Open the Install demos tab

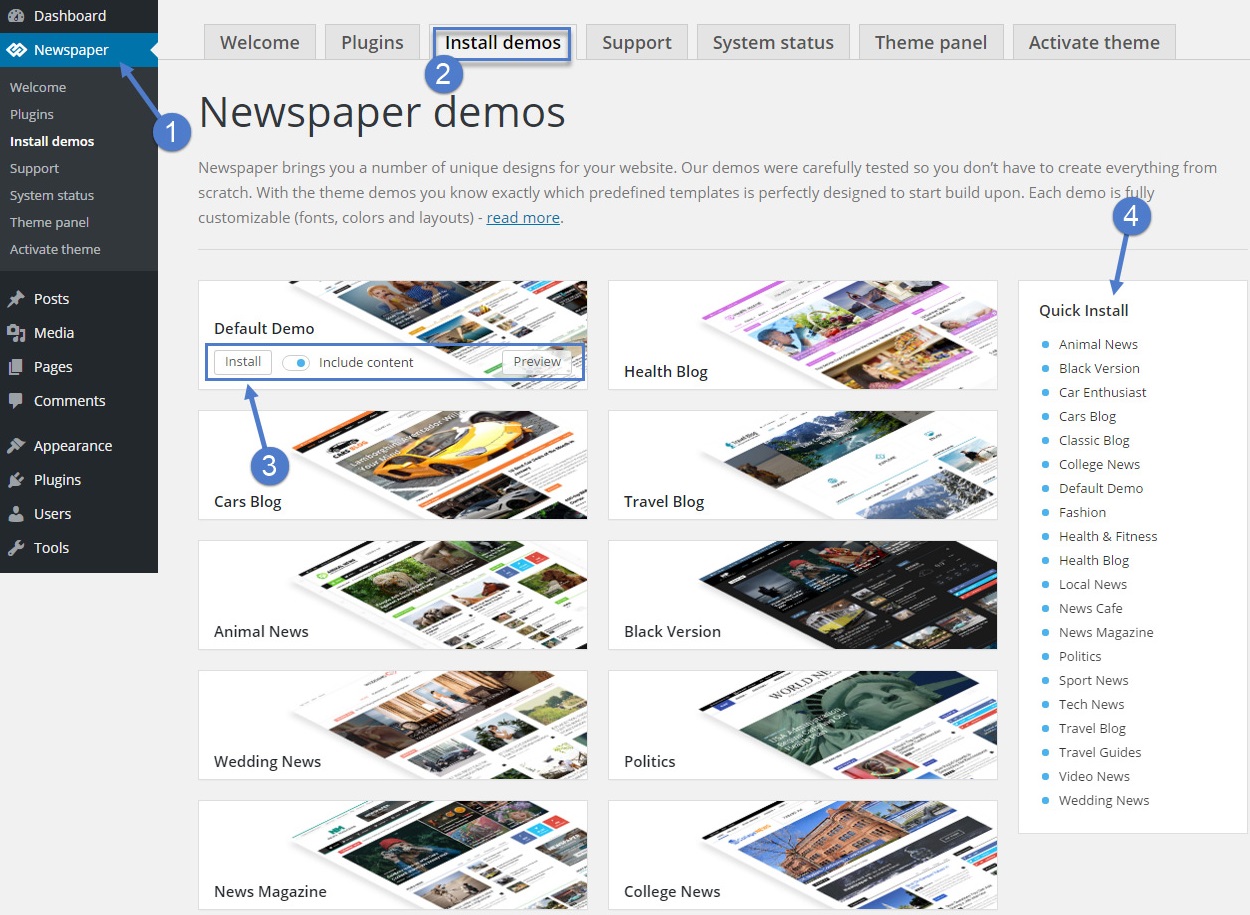[503, 42]
